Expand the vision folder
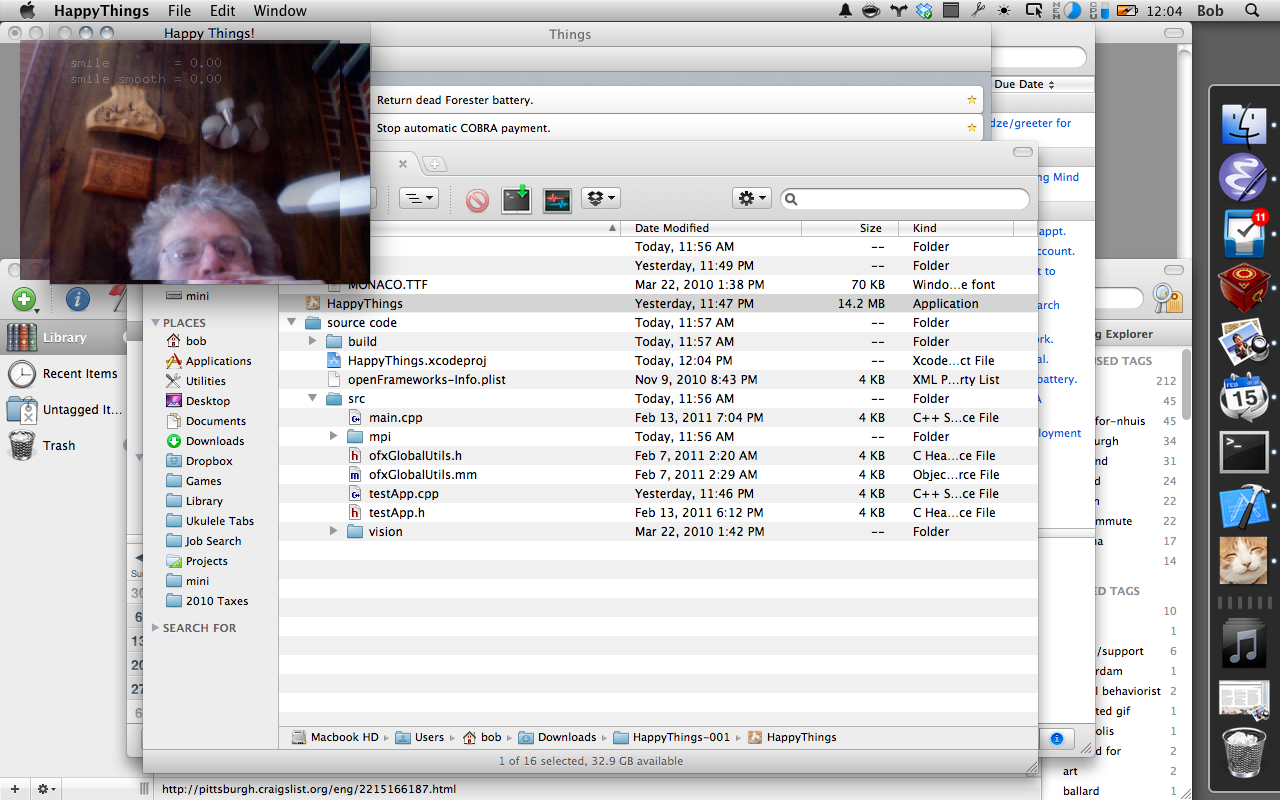The height and width of the screenshot is (800, 1280). (x=334, y=532)
